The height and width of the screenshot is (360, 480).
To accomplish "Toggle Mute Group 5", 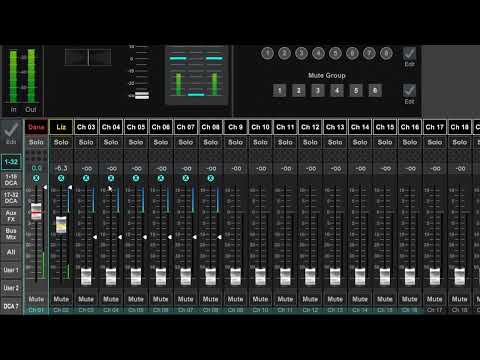I will coord(356,90).
